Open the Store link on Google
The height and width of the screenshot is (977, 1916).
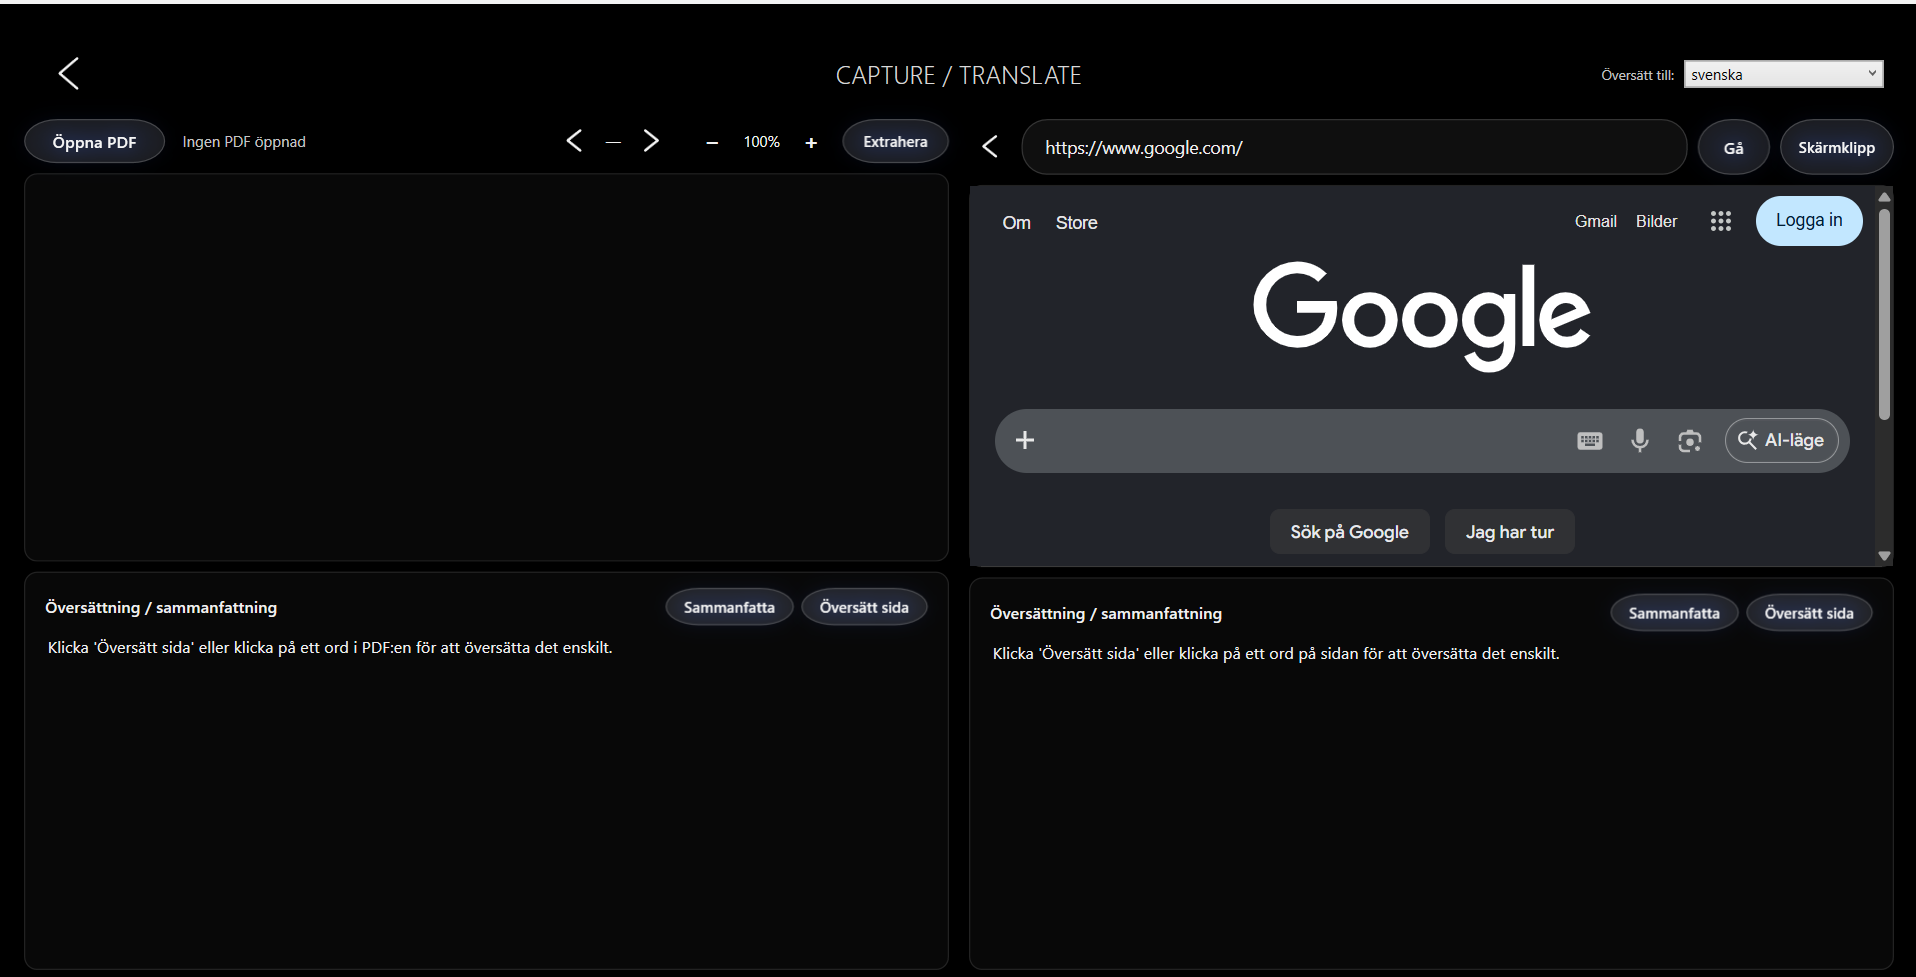pyautogui.click(x=1076, y=223)
